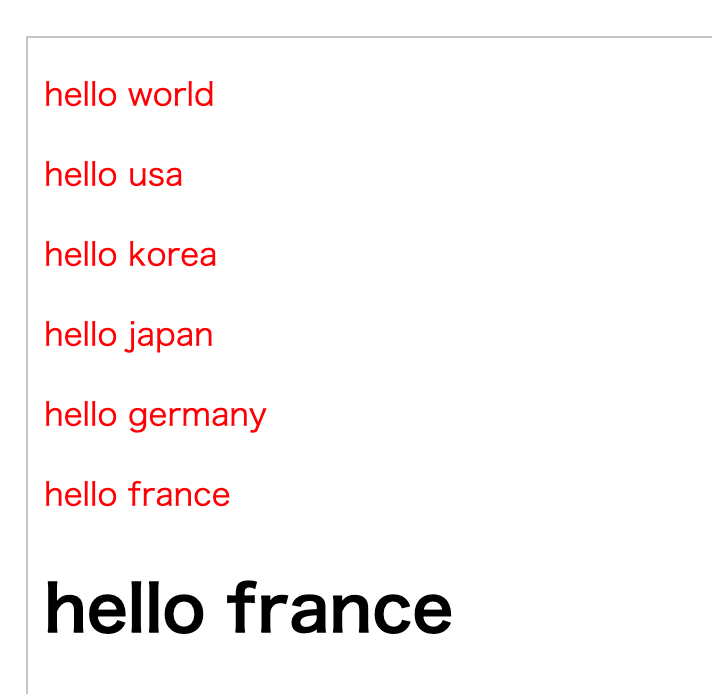Image resolution: width=712 pixels, height=694 pixels.
Task: Click the word "japan" in red
Action: pos(169,336)
